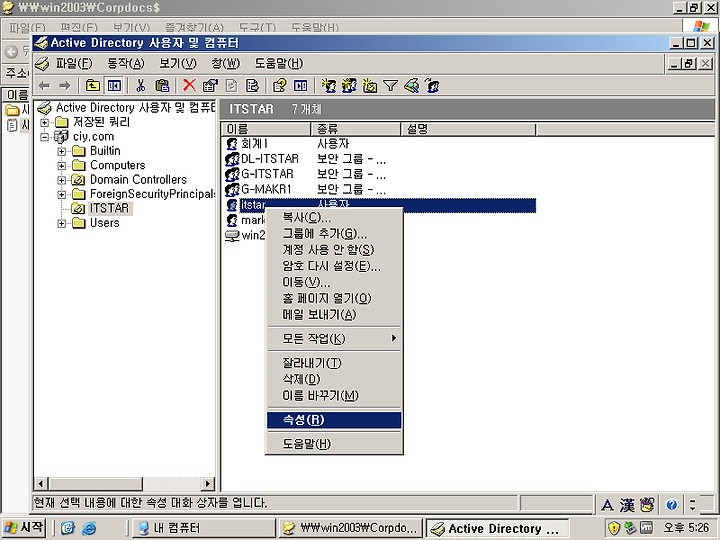The width and height of the screenshot is (720, 540).
Task: Click the Forward arrow in the AD toolbar
Action: (x=65, y=85)
